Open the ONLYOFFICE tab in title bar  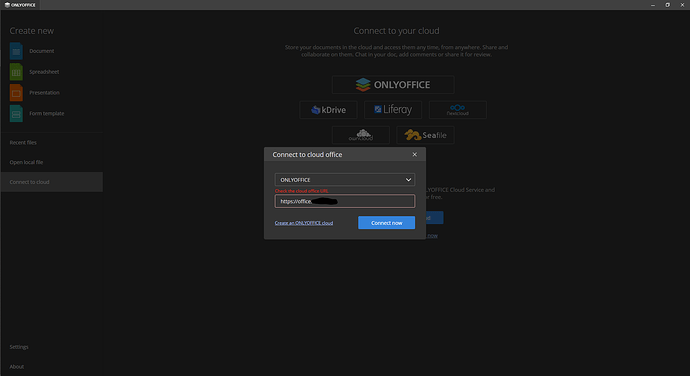pos(20,5)
